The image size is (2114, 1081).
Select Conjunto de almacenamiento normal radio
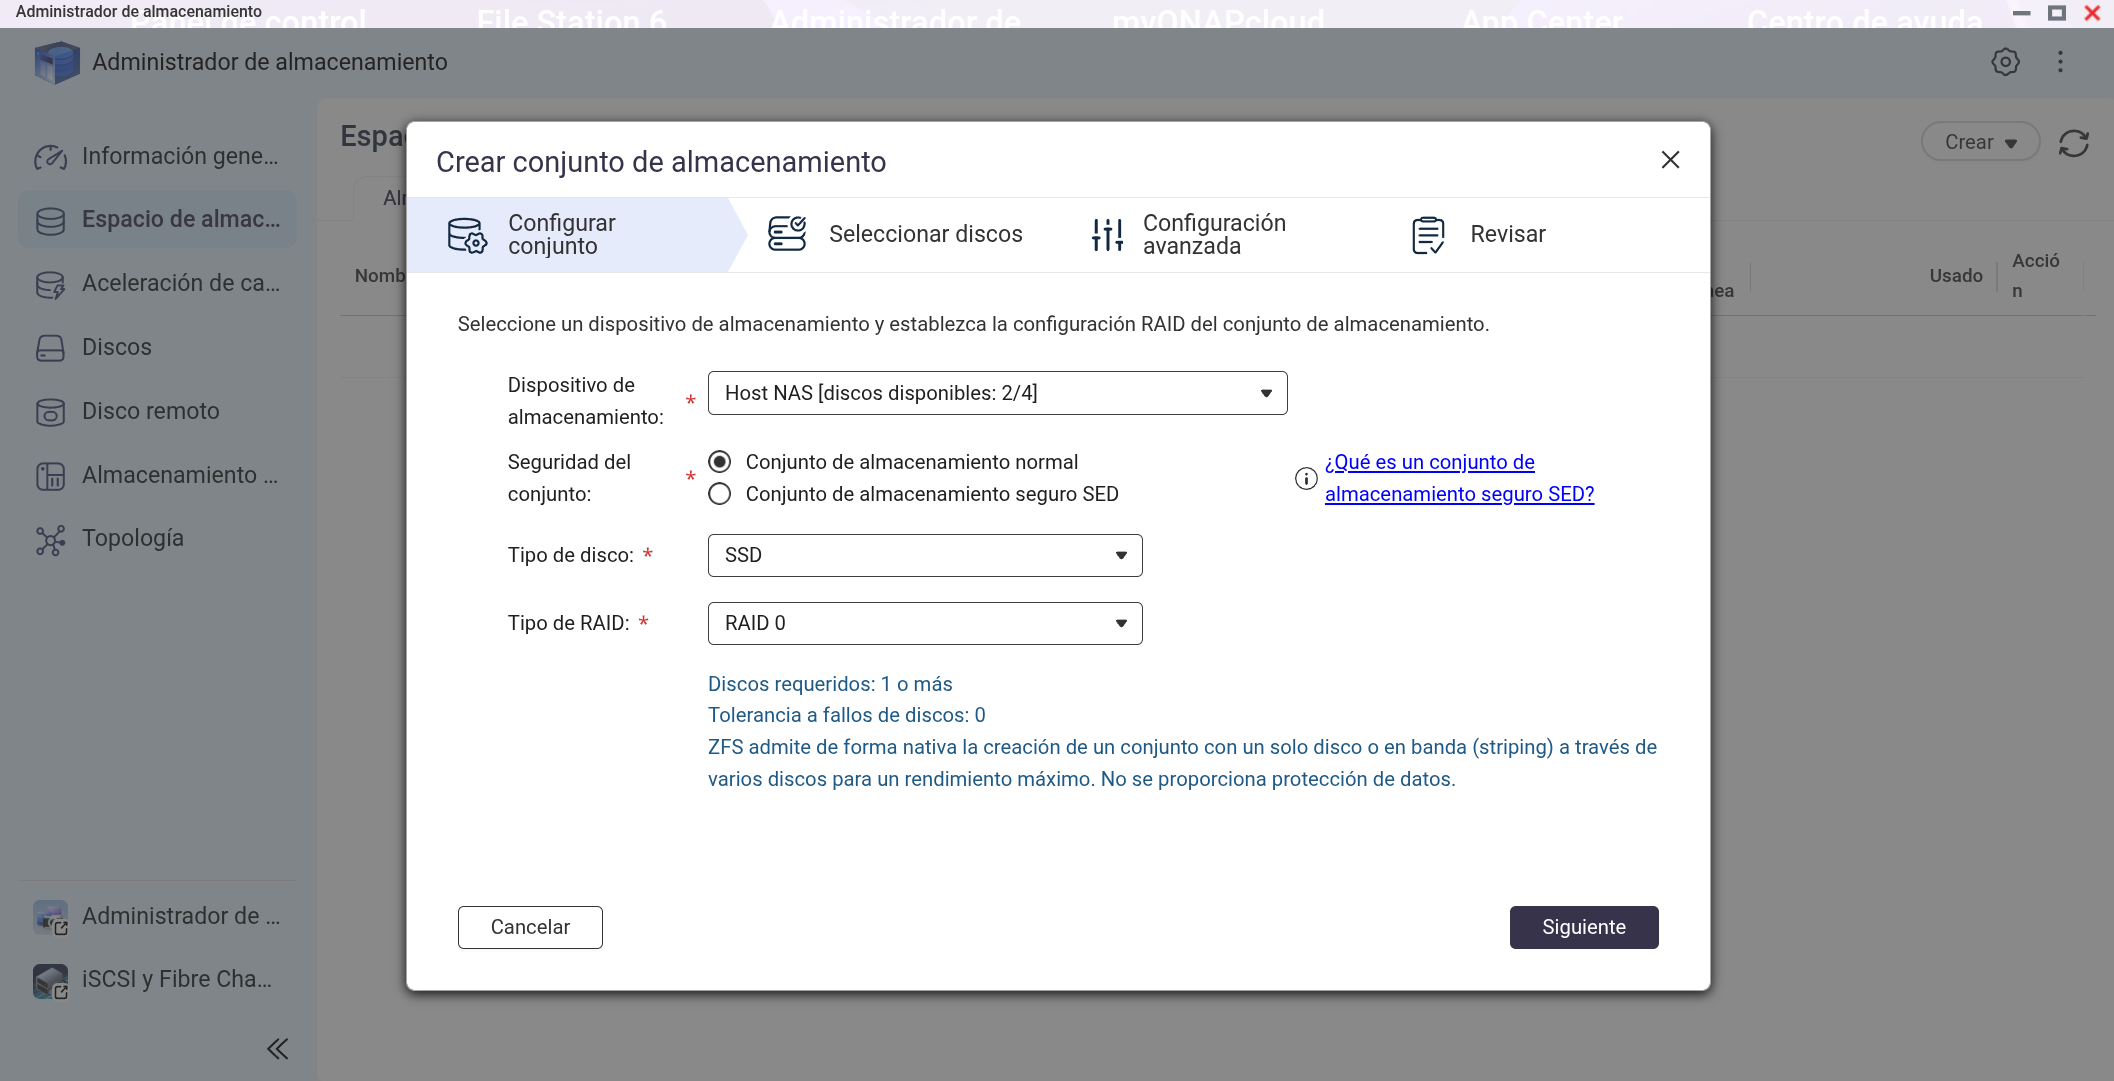click(720, 462)
